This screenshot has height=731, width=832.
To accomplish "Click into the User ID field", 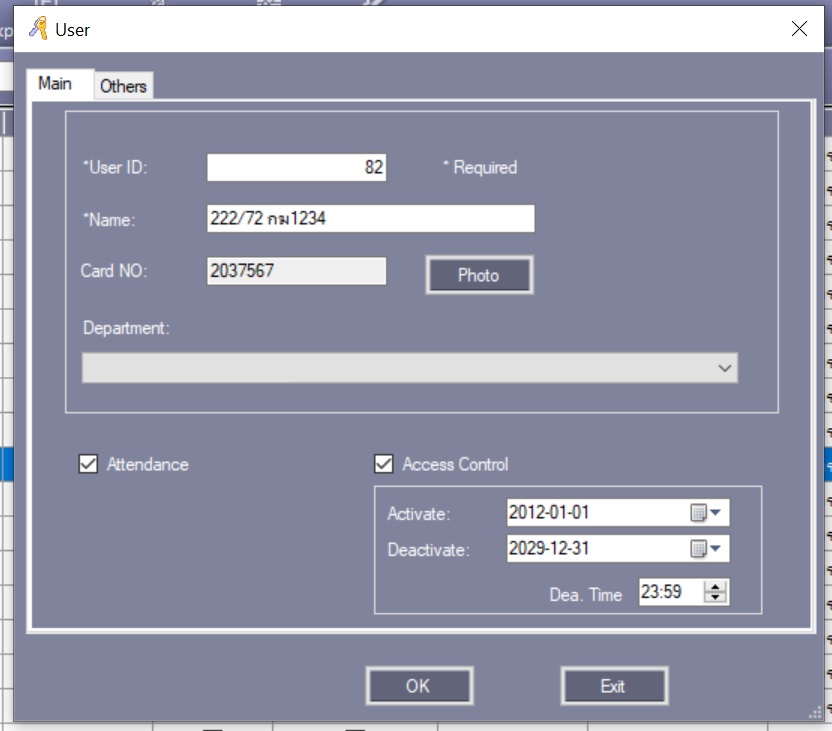I will pyautogui.click(x=296, y=168).
